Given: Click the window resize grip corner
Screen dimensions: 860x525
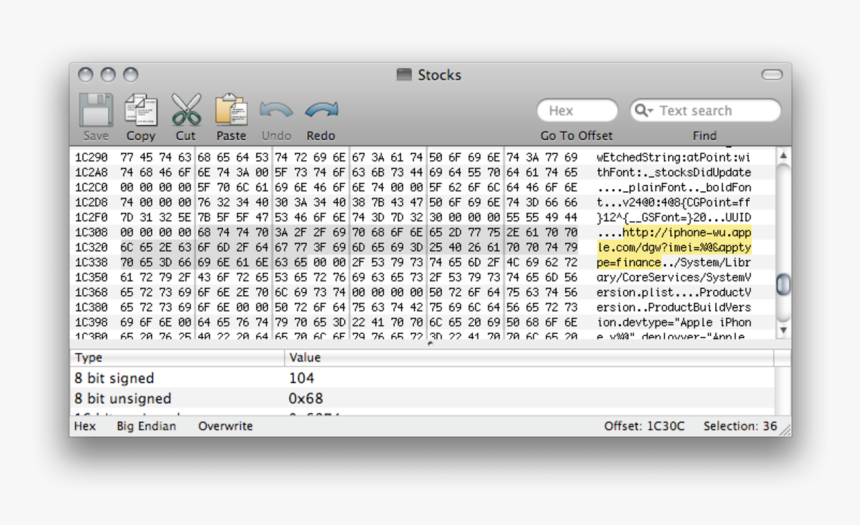Looking at the screenshot, I should [x=785, y=431].
